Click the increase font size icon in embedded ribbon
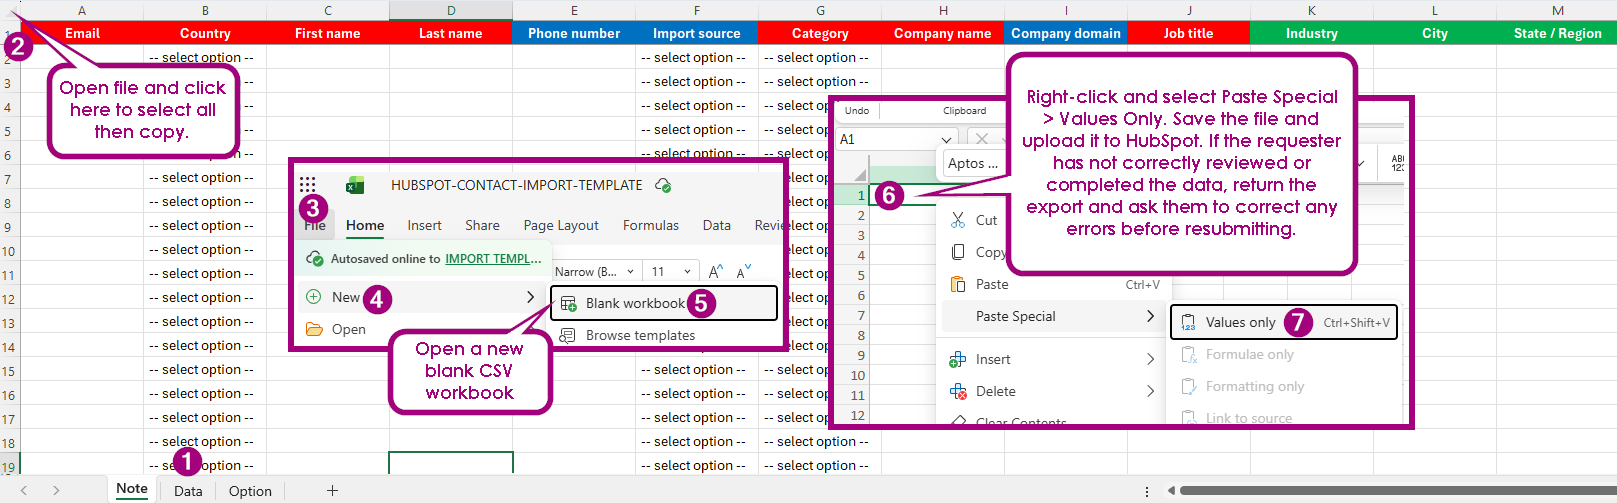This screenshot has height=503, width=1617. pyautogui.click(x=715, y=271)
